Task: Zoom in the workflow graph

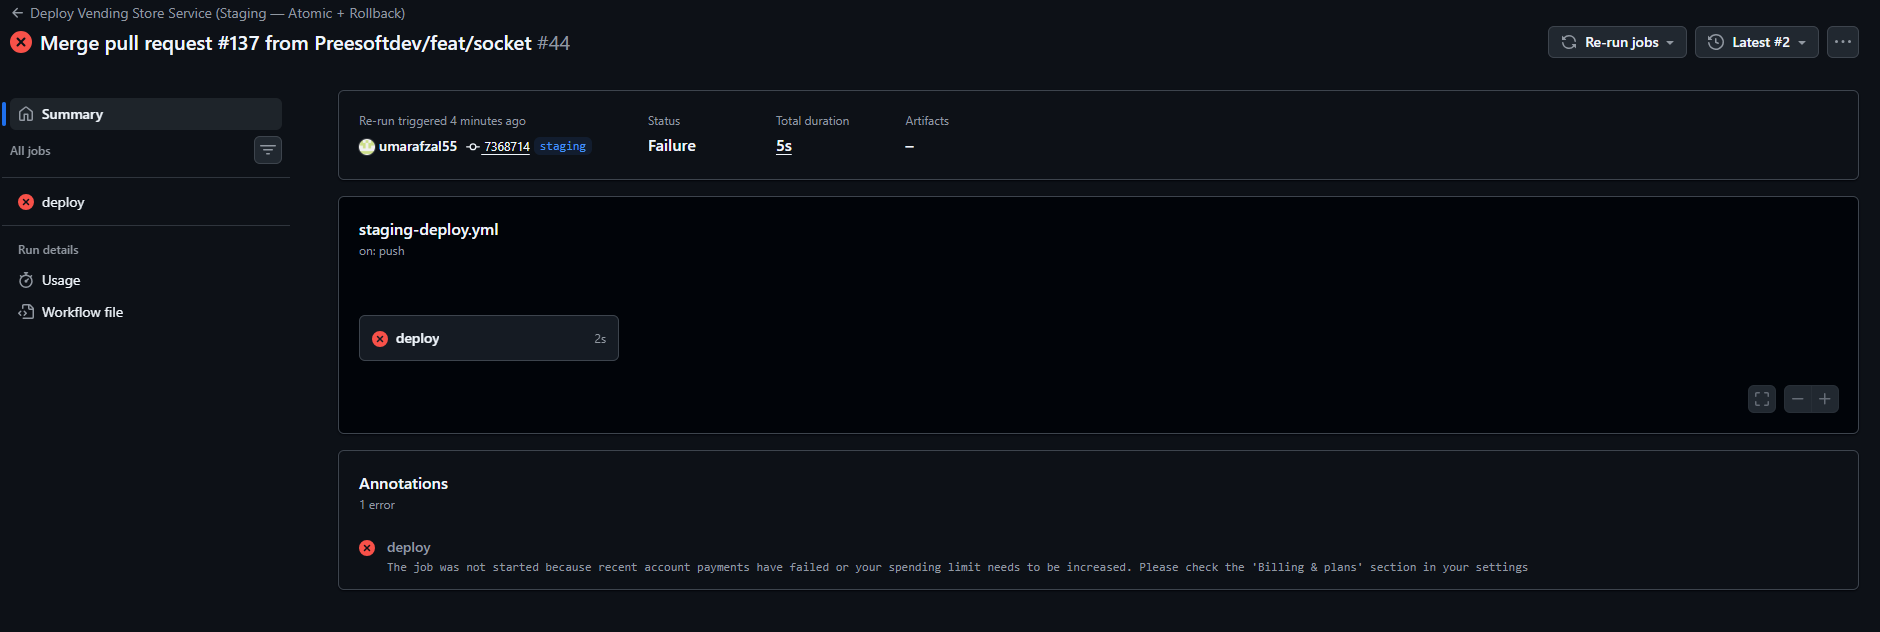Action: pyautogui.click(x=1825, y=399)
